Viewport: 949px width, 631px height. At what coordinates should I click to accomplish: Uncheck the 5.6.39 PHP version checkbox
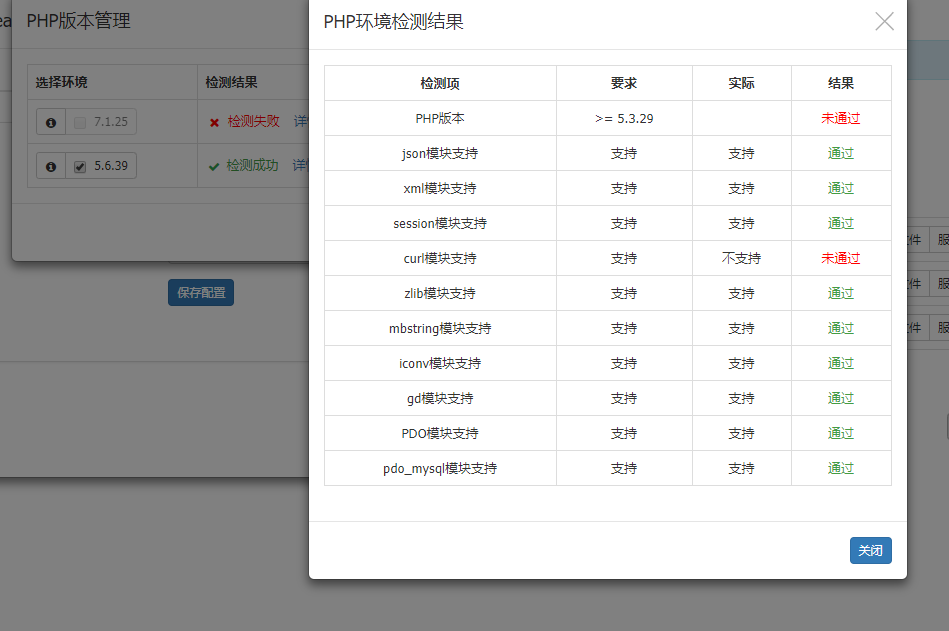[80, 166]
